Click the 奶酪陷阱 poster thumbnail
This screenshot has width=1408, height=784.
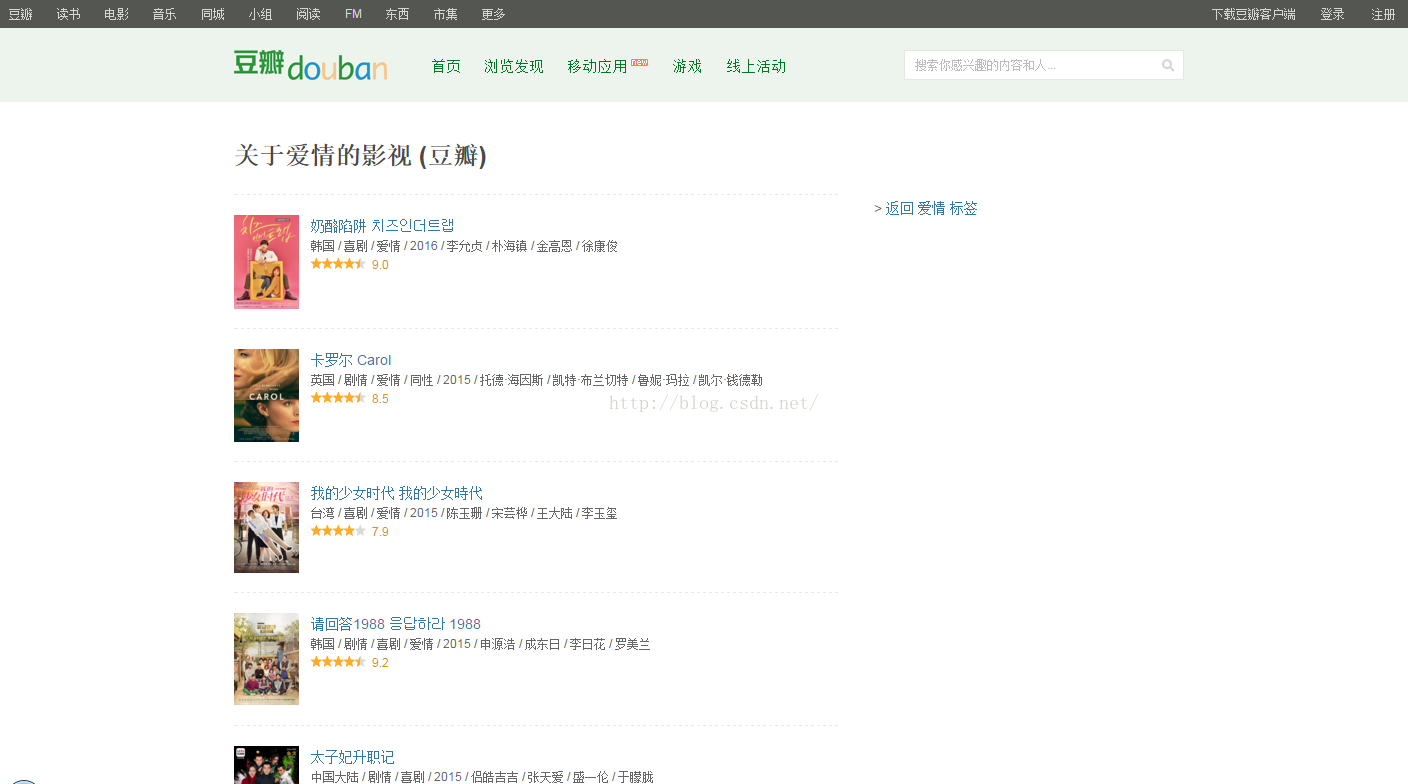(266, 262)
